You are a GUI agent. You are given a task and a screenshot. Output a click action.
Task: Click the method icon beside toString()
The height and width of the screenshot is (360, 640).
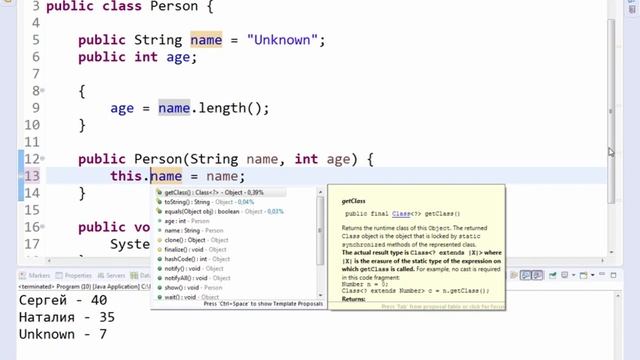[x=160, y=202]
